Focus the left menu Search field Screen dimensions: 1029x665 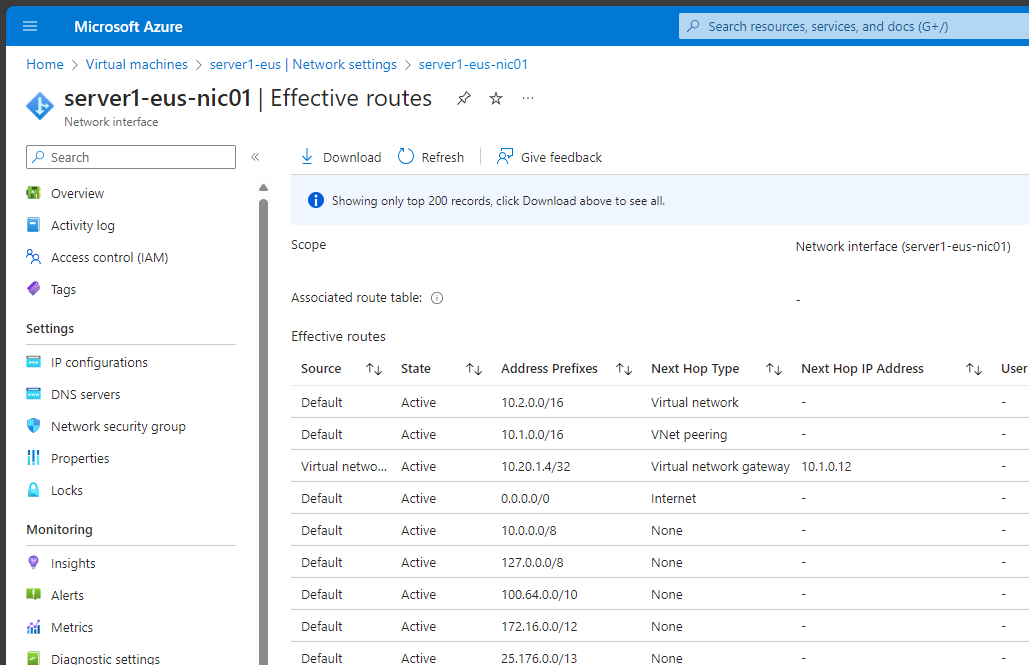click(x=131, y=157)
